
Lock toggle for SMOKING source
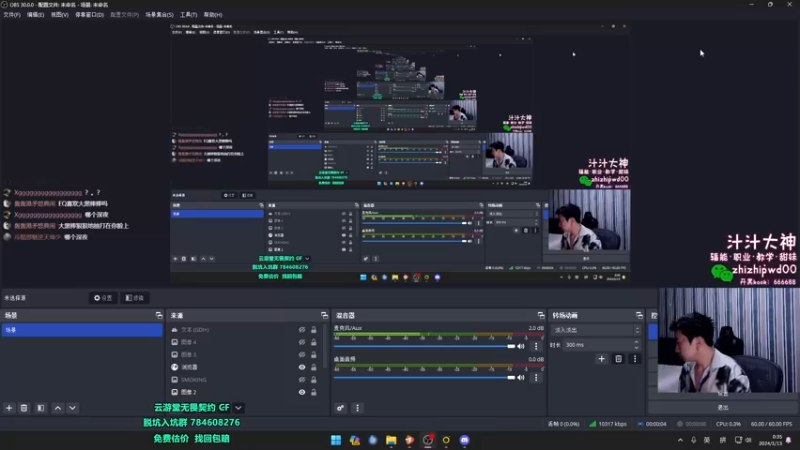(x=314, y=380)
